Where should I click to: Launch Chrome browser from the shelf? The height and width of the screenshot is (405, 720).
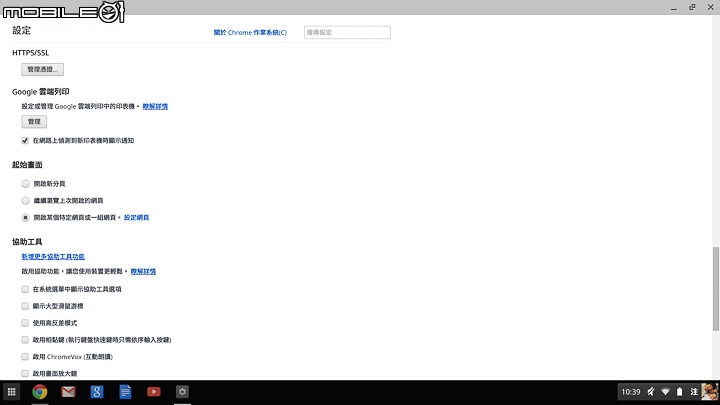pos(40,392)
